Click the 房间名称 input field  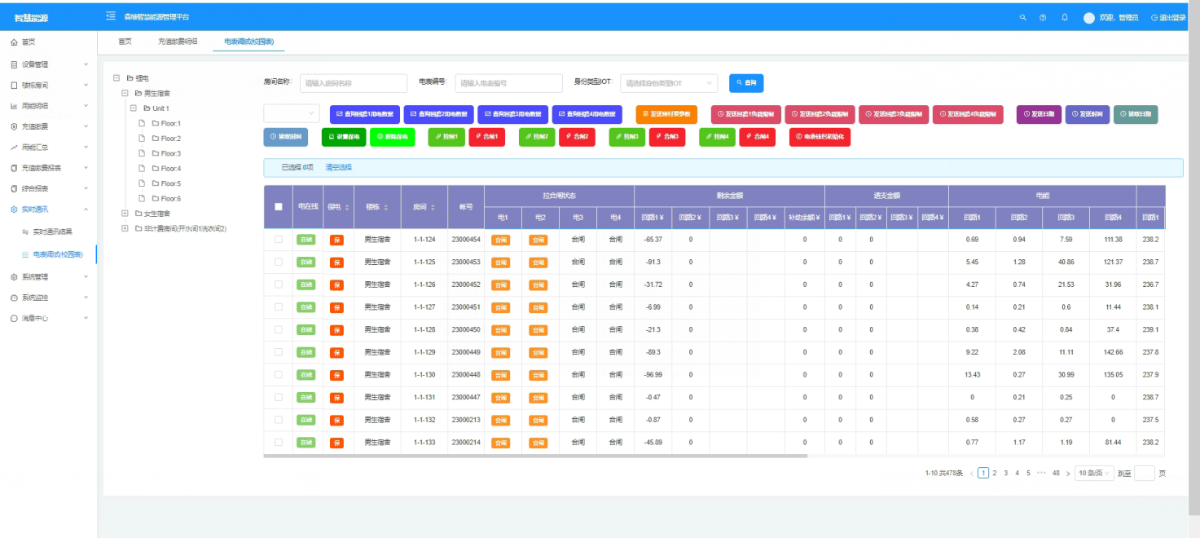coord(352,83)
